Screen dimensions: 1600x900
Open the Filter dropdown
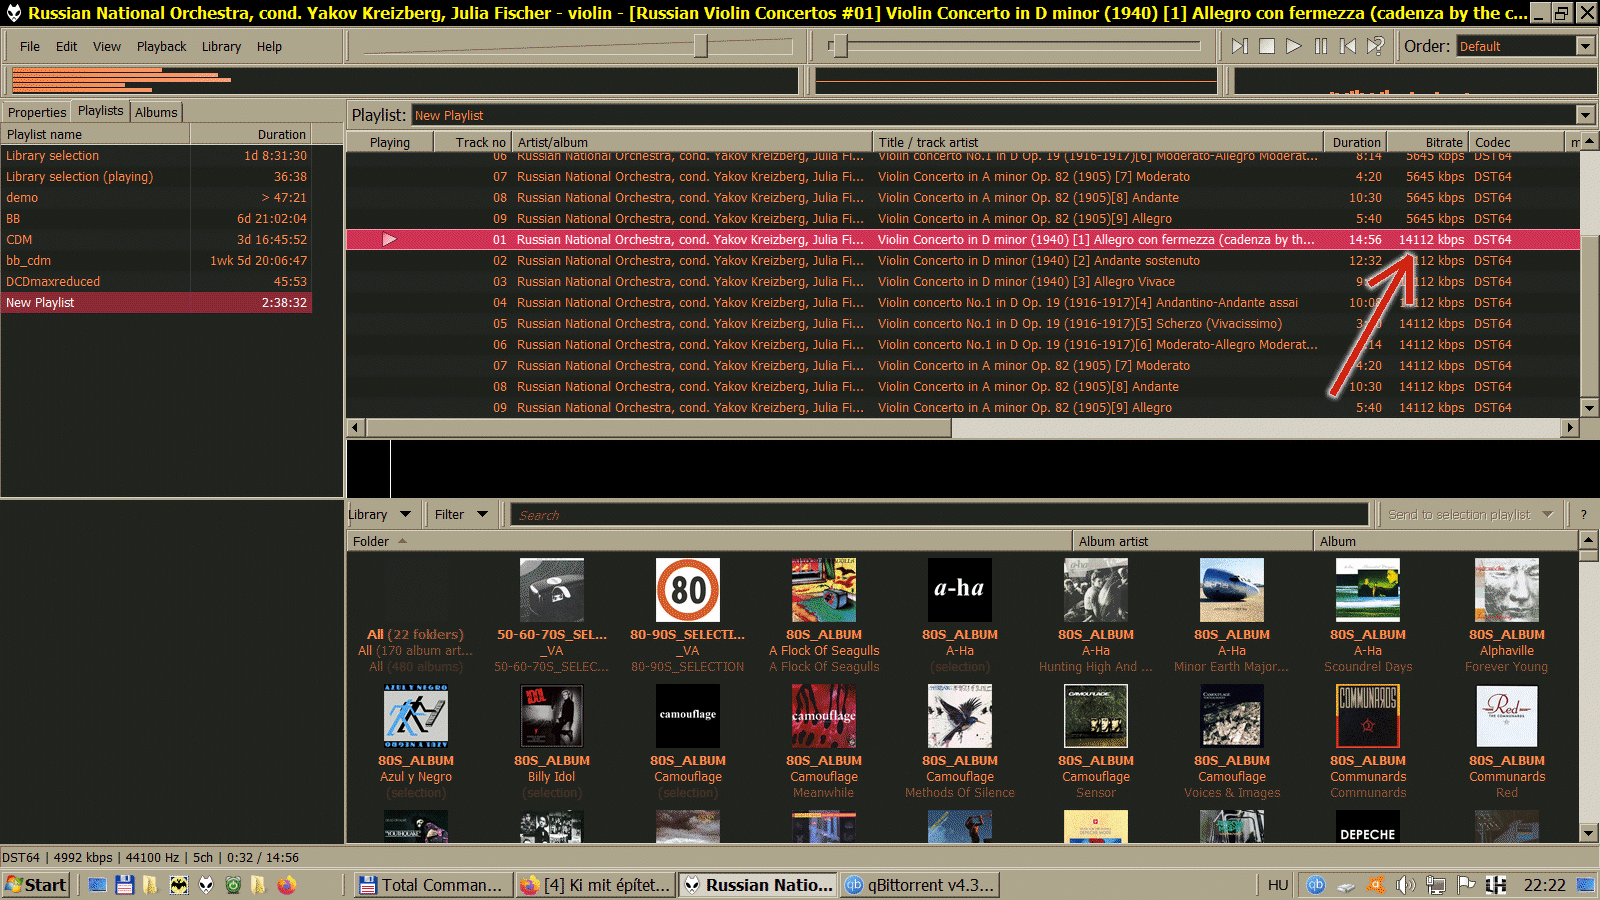pyautogui.click(x=461, y=514)
